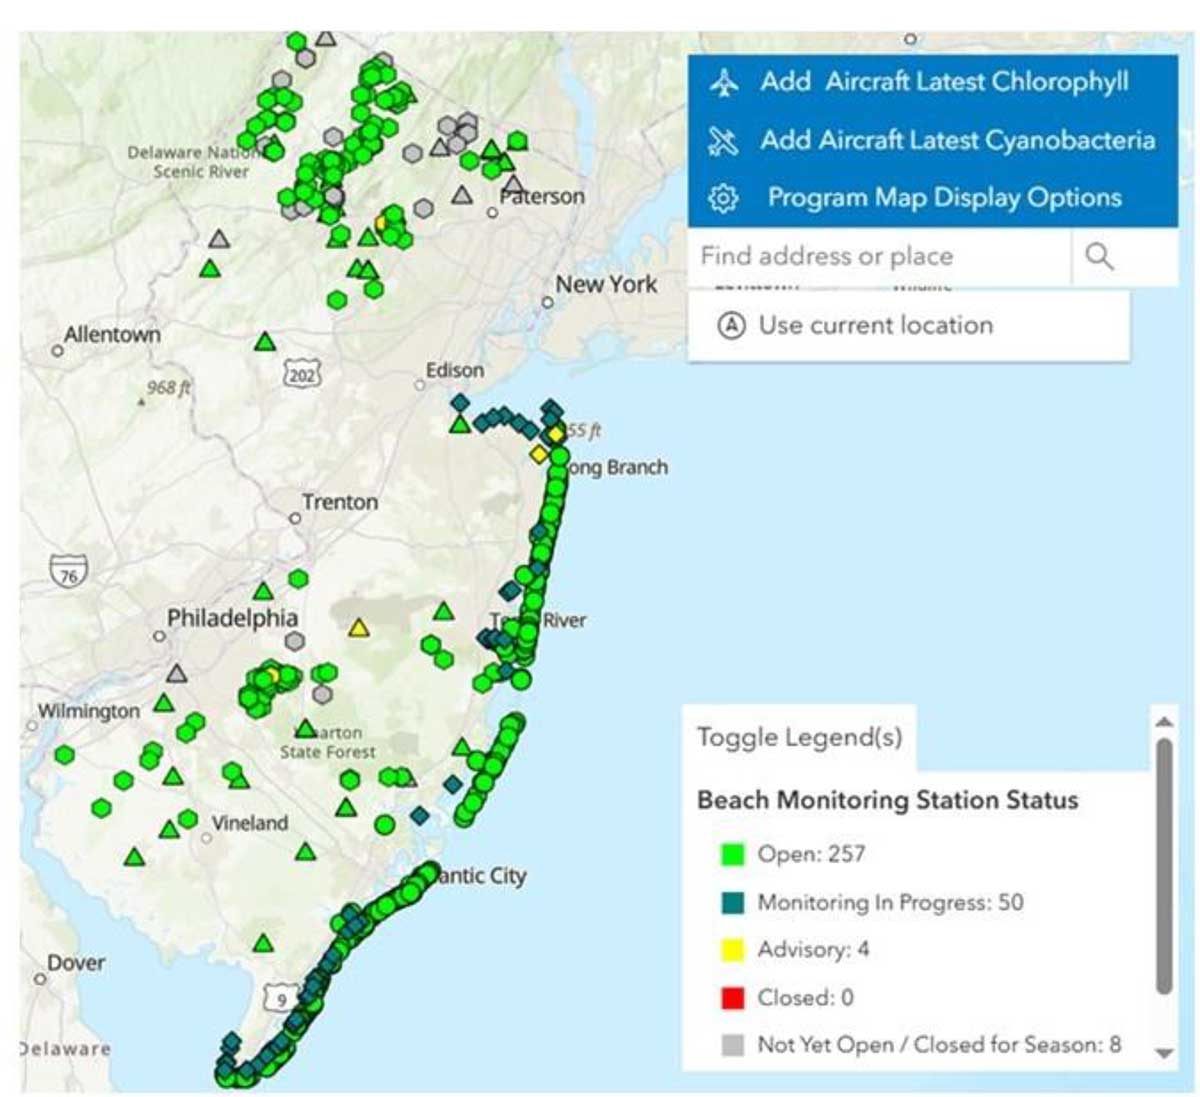Click the legend panel scroll down arrow
1200x1097 pixels.
(x=1163, y=1053)
